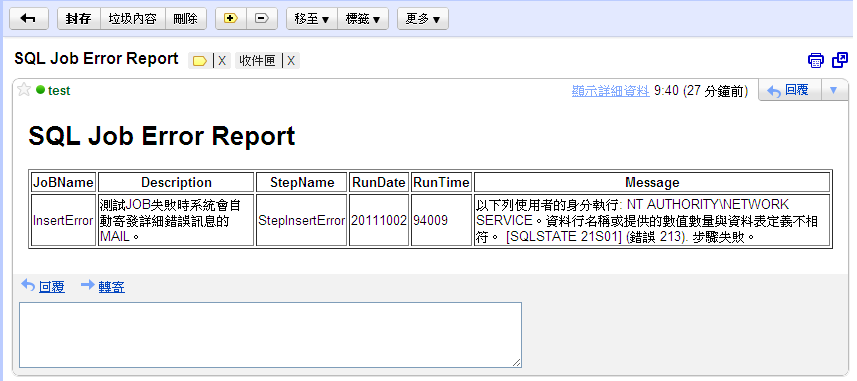Click the InsertError table cell

click(x=63, y=220)
